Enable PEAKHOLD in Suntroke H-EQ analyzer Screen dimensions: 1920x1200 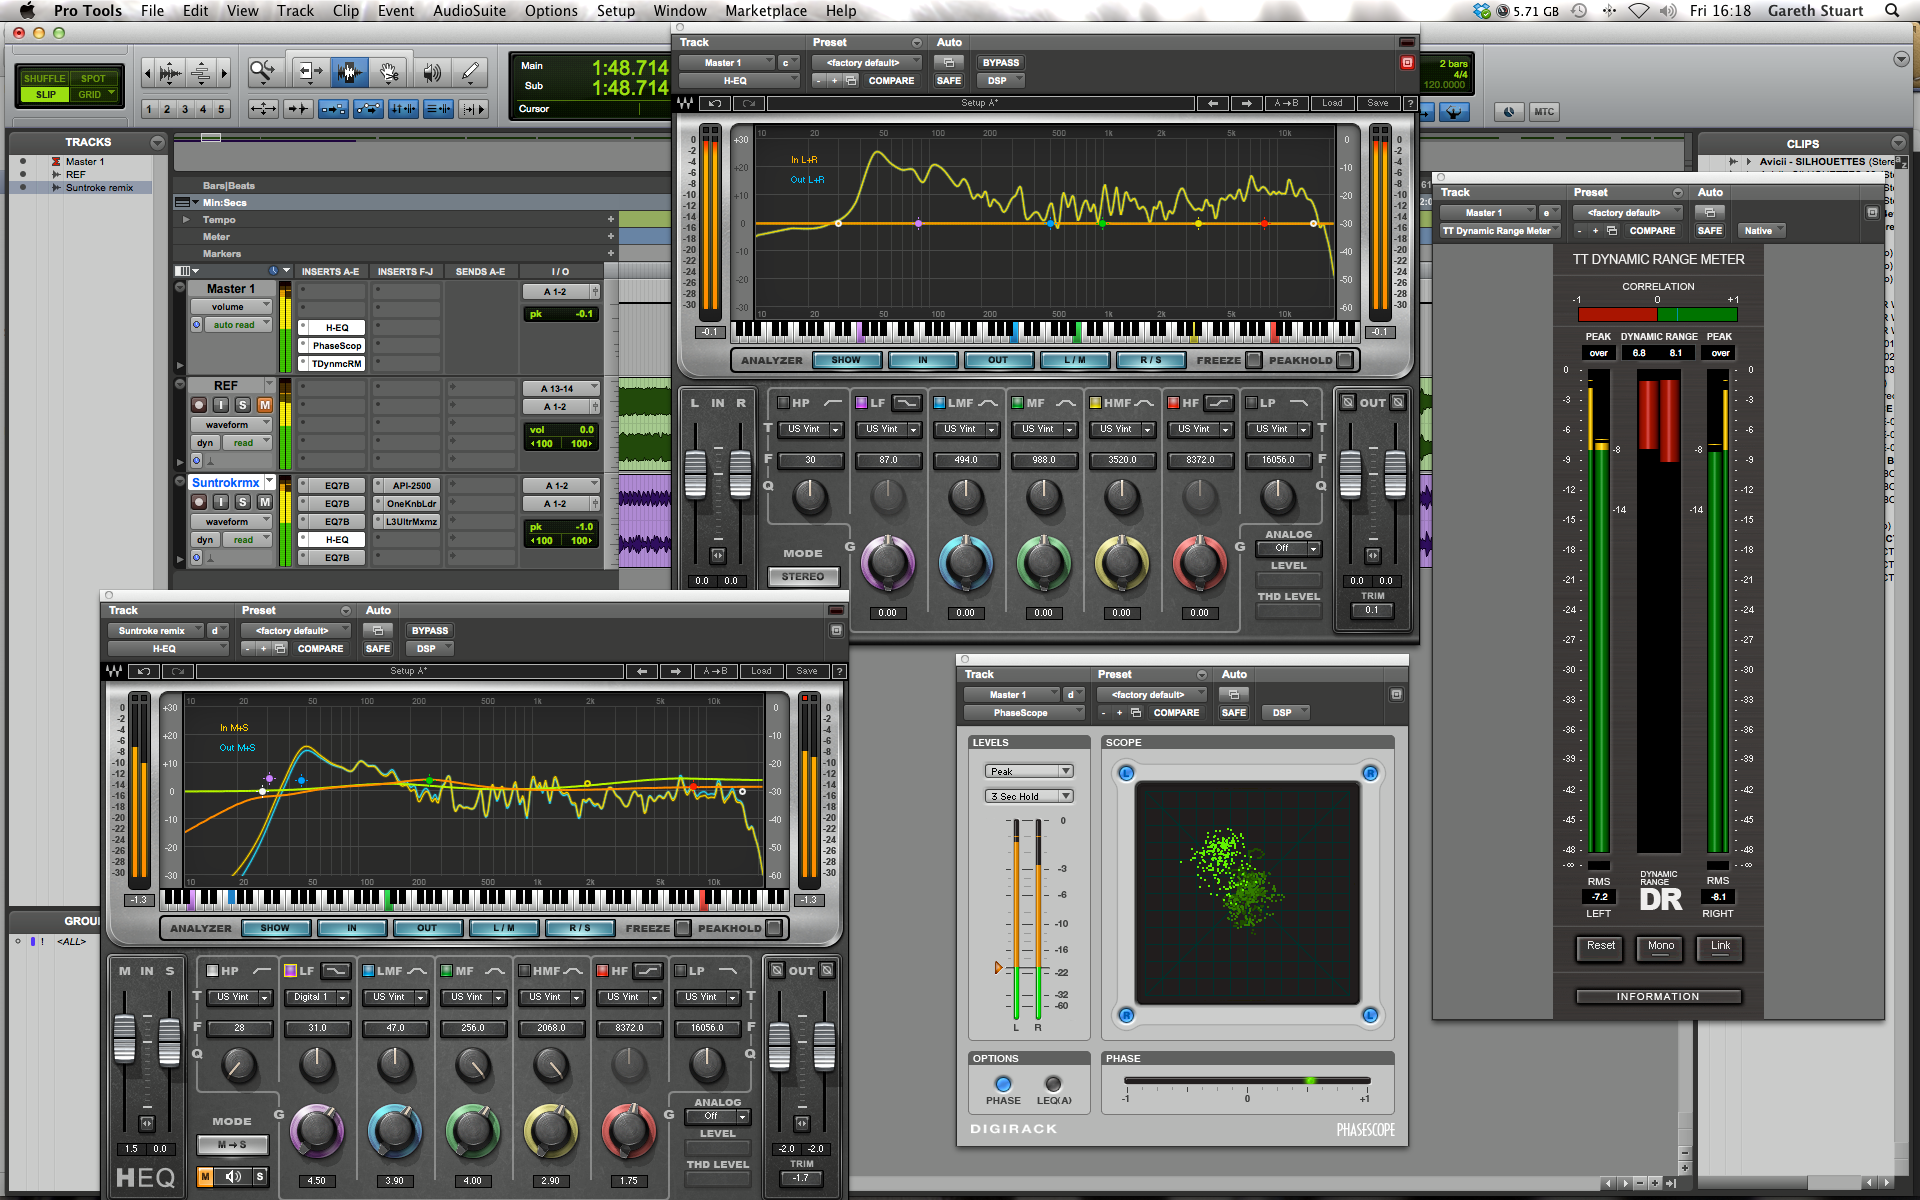coord(773,928)
